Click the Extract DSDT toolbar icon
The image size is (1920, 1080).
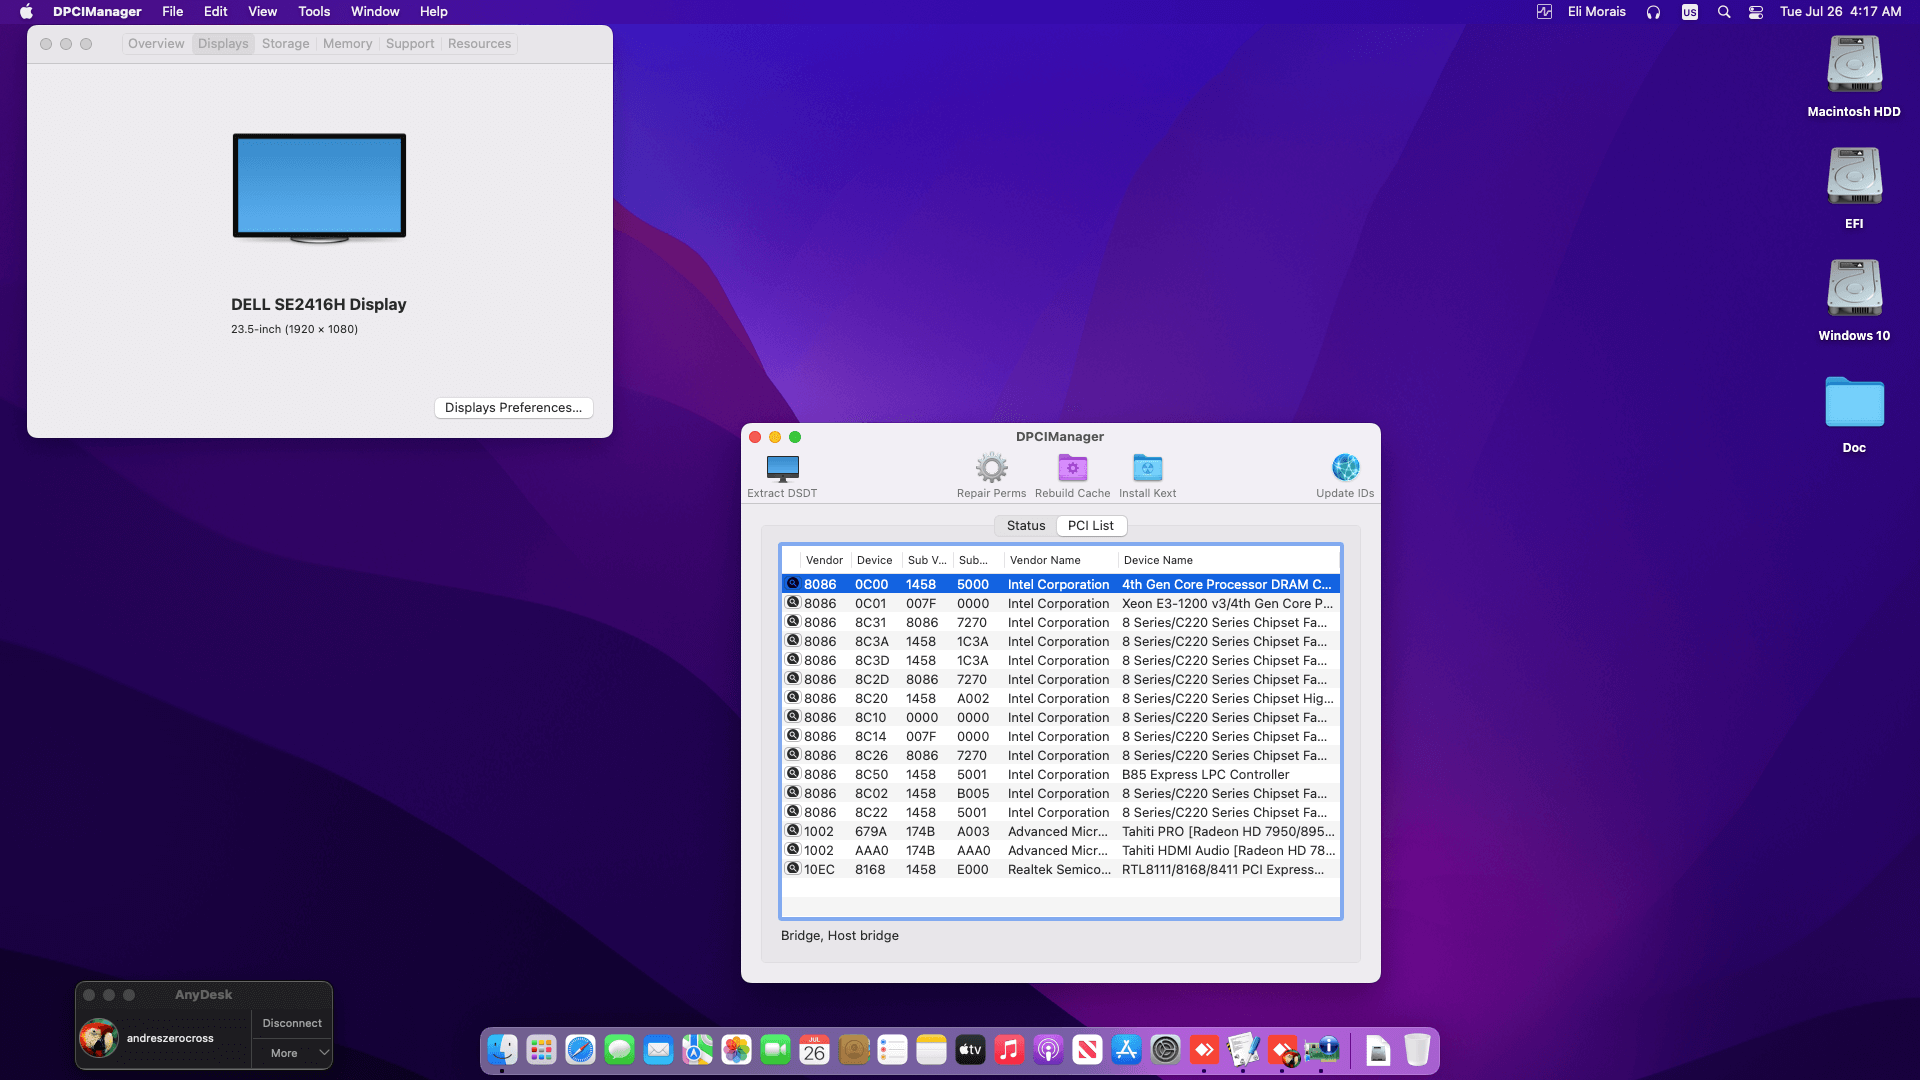click(782, 468)
